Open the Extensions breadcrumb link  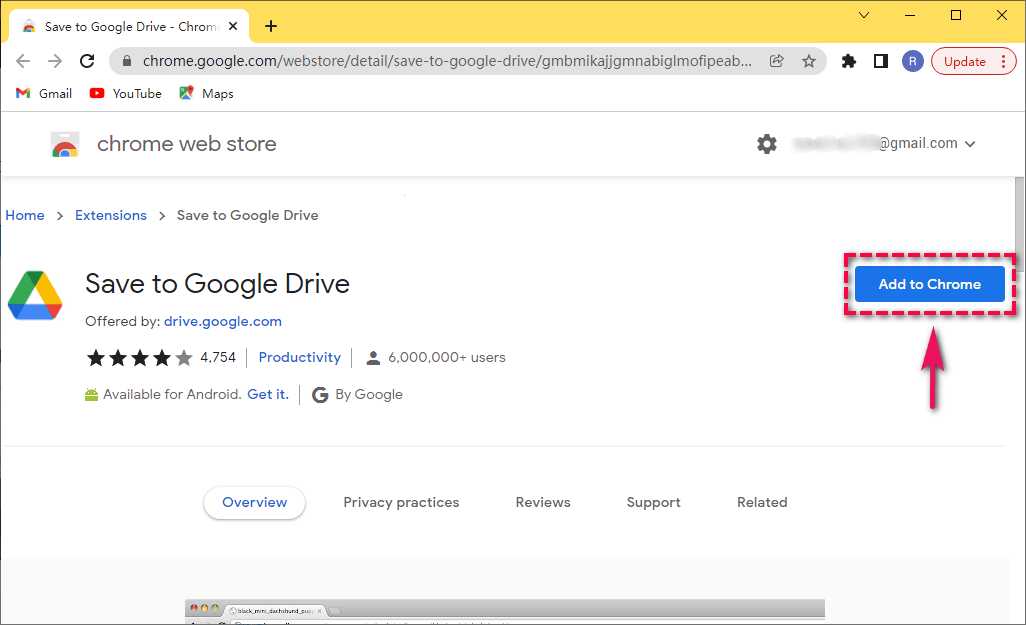(x=110, y=215)
